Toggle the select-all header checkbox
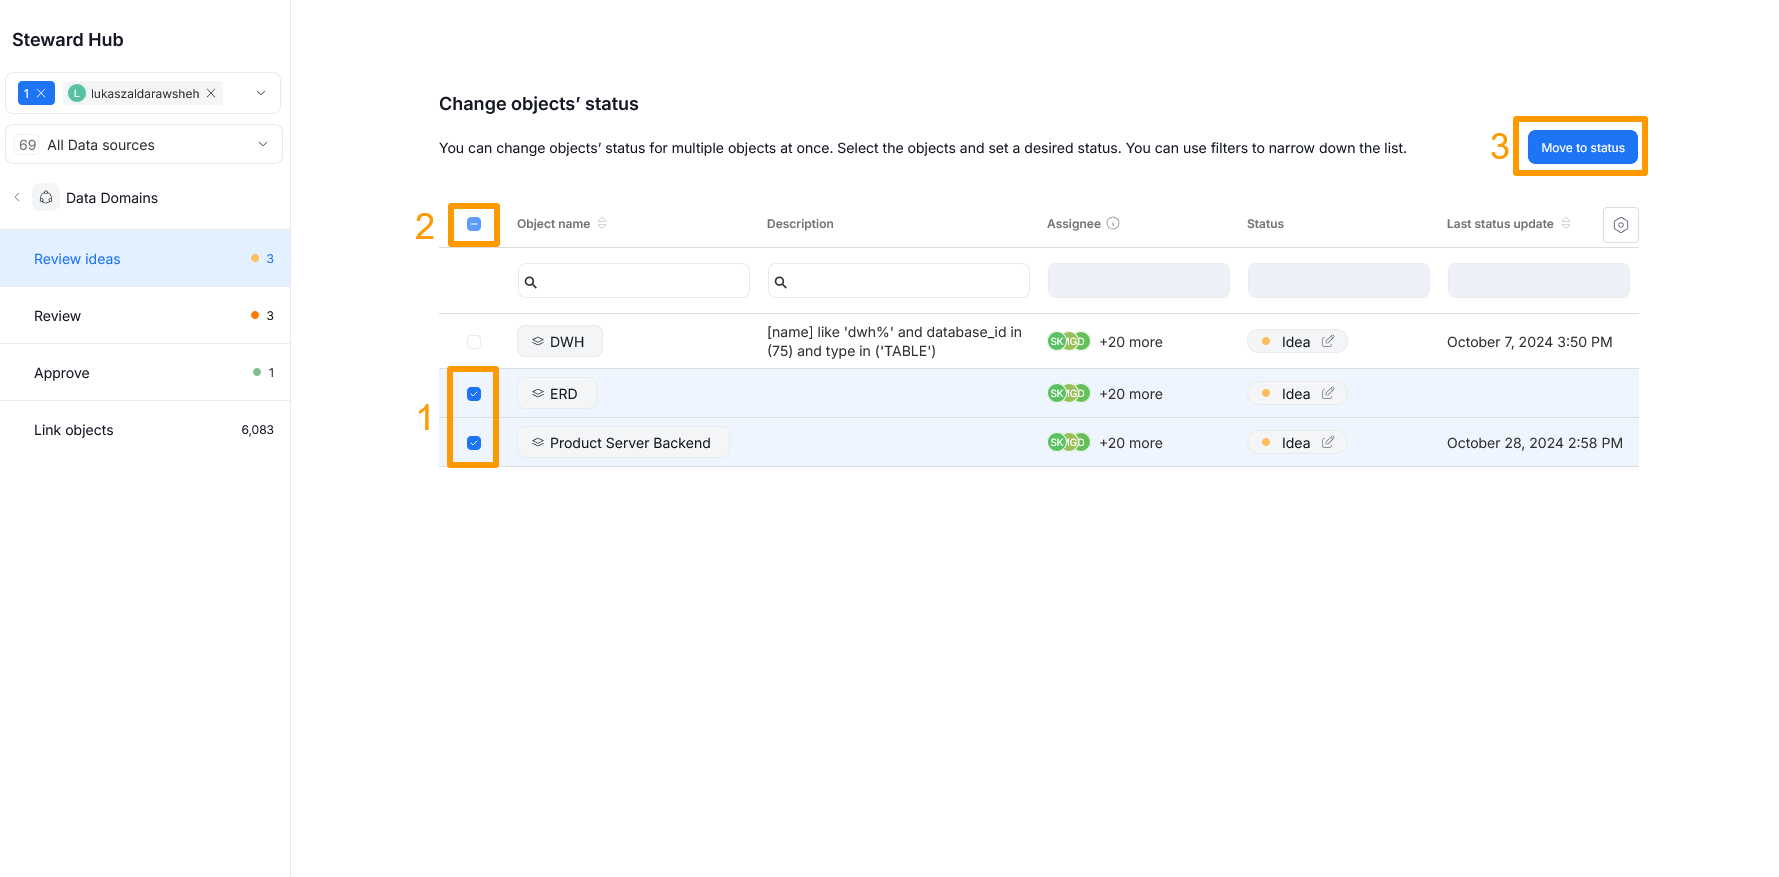 tap(474, 224)
